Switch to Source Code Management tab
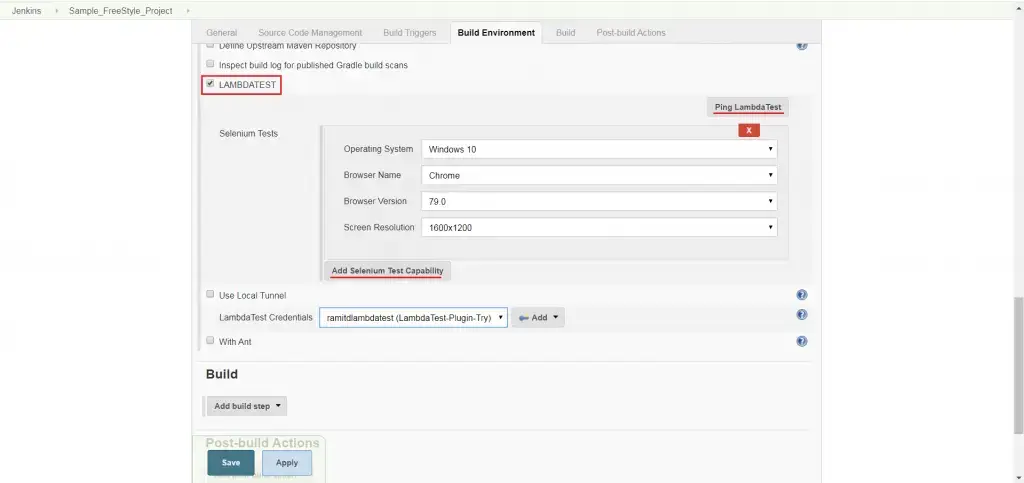The width and height of the screenshot is (1024, 483). [x=310, y=33]
